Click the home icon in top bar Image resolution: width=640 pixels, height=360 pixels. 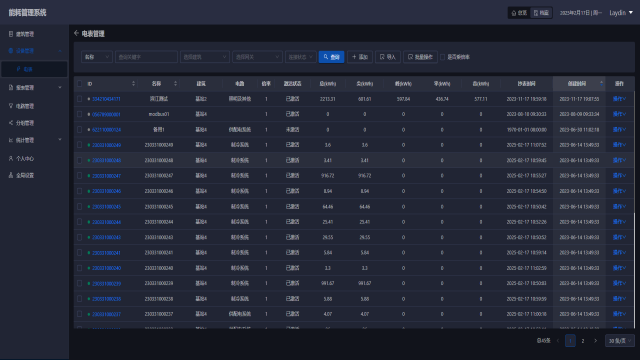(514, 13)
